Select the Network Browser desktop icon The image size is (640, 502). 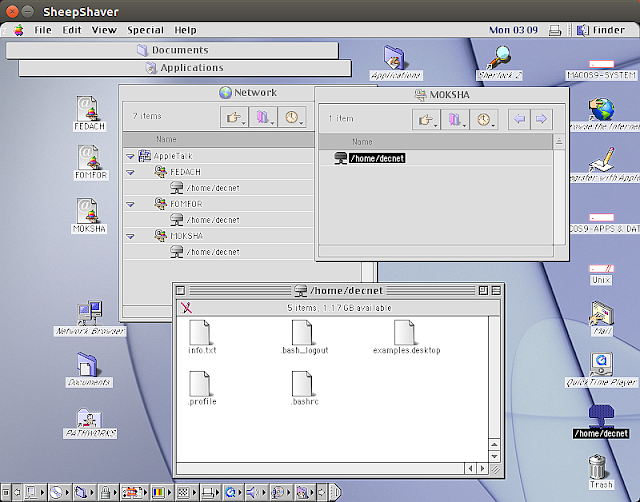pyautogui.click(x=90, y=319)
